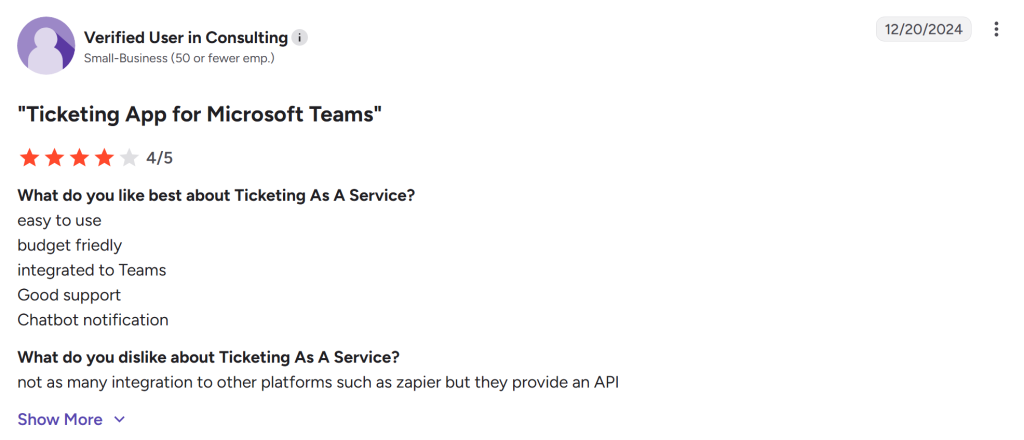Click the "integrated to Teams" review line
The image size is (1024, 440).
(x=91, y=270)
